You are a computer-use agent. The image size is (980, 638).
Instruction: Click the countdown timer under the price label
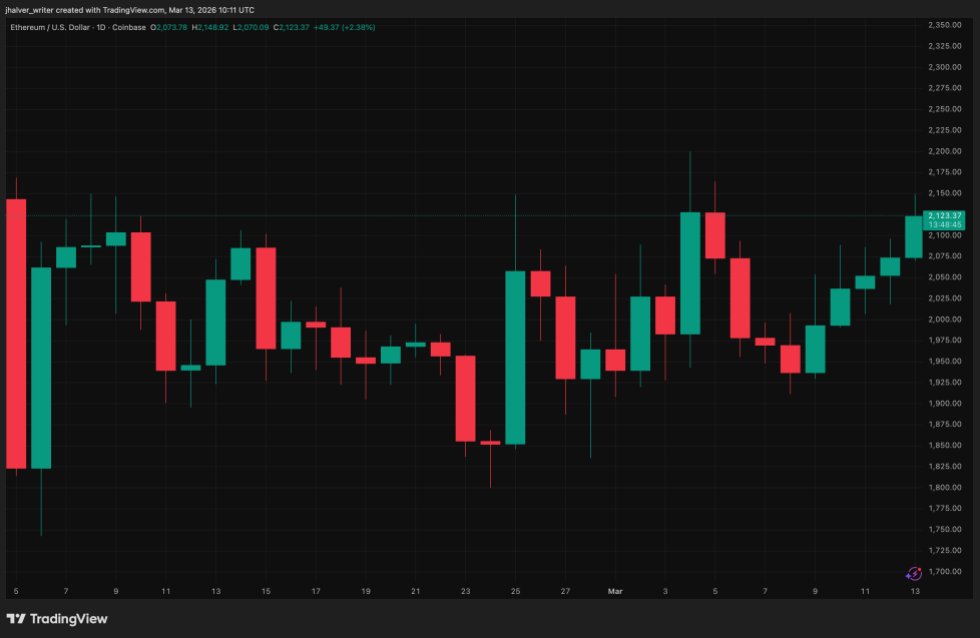coord(944,225)
